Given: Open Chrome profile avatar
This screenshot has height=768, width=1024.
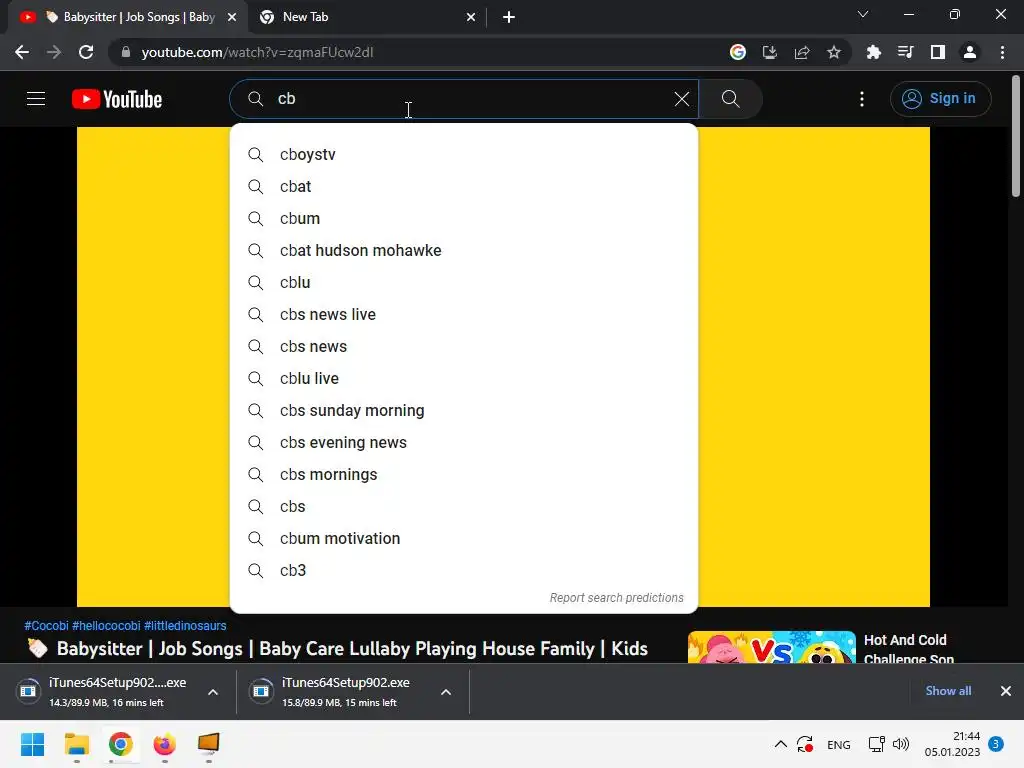Looking at the screenshot, I should pyautogui.click(x=970, y=52).
